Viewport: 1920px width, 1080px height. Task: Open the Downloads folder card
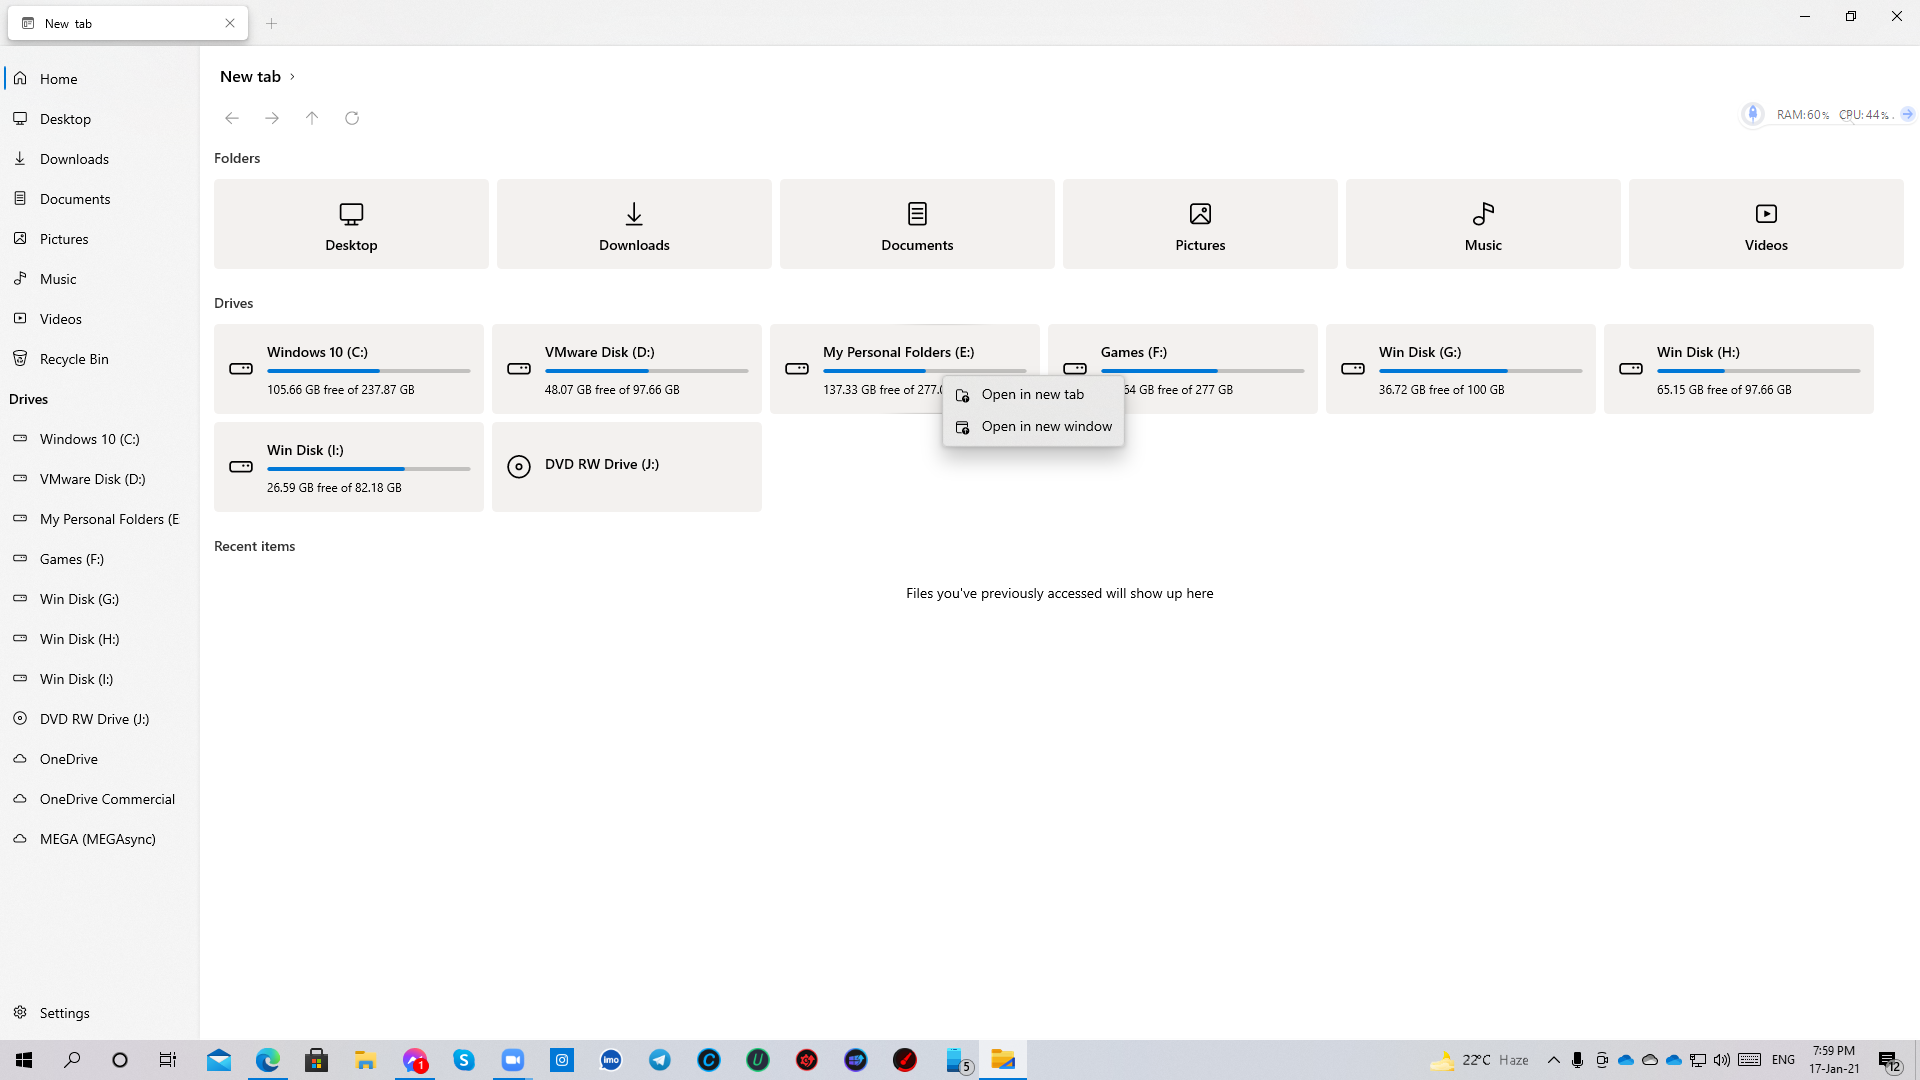(x=633, y=223)
